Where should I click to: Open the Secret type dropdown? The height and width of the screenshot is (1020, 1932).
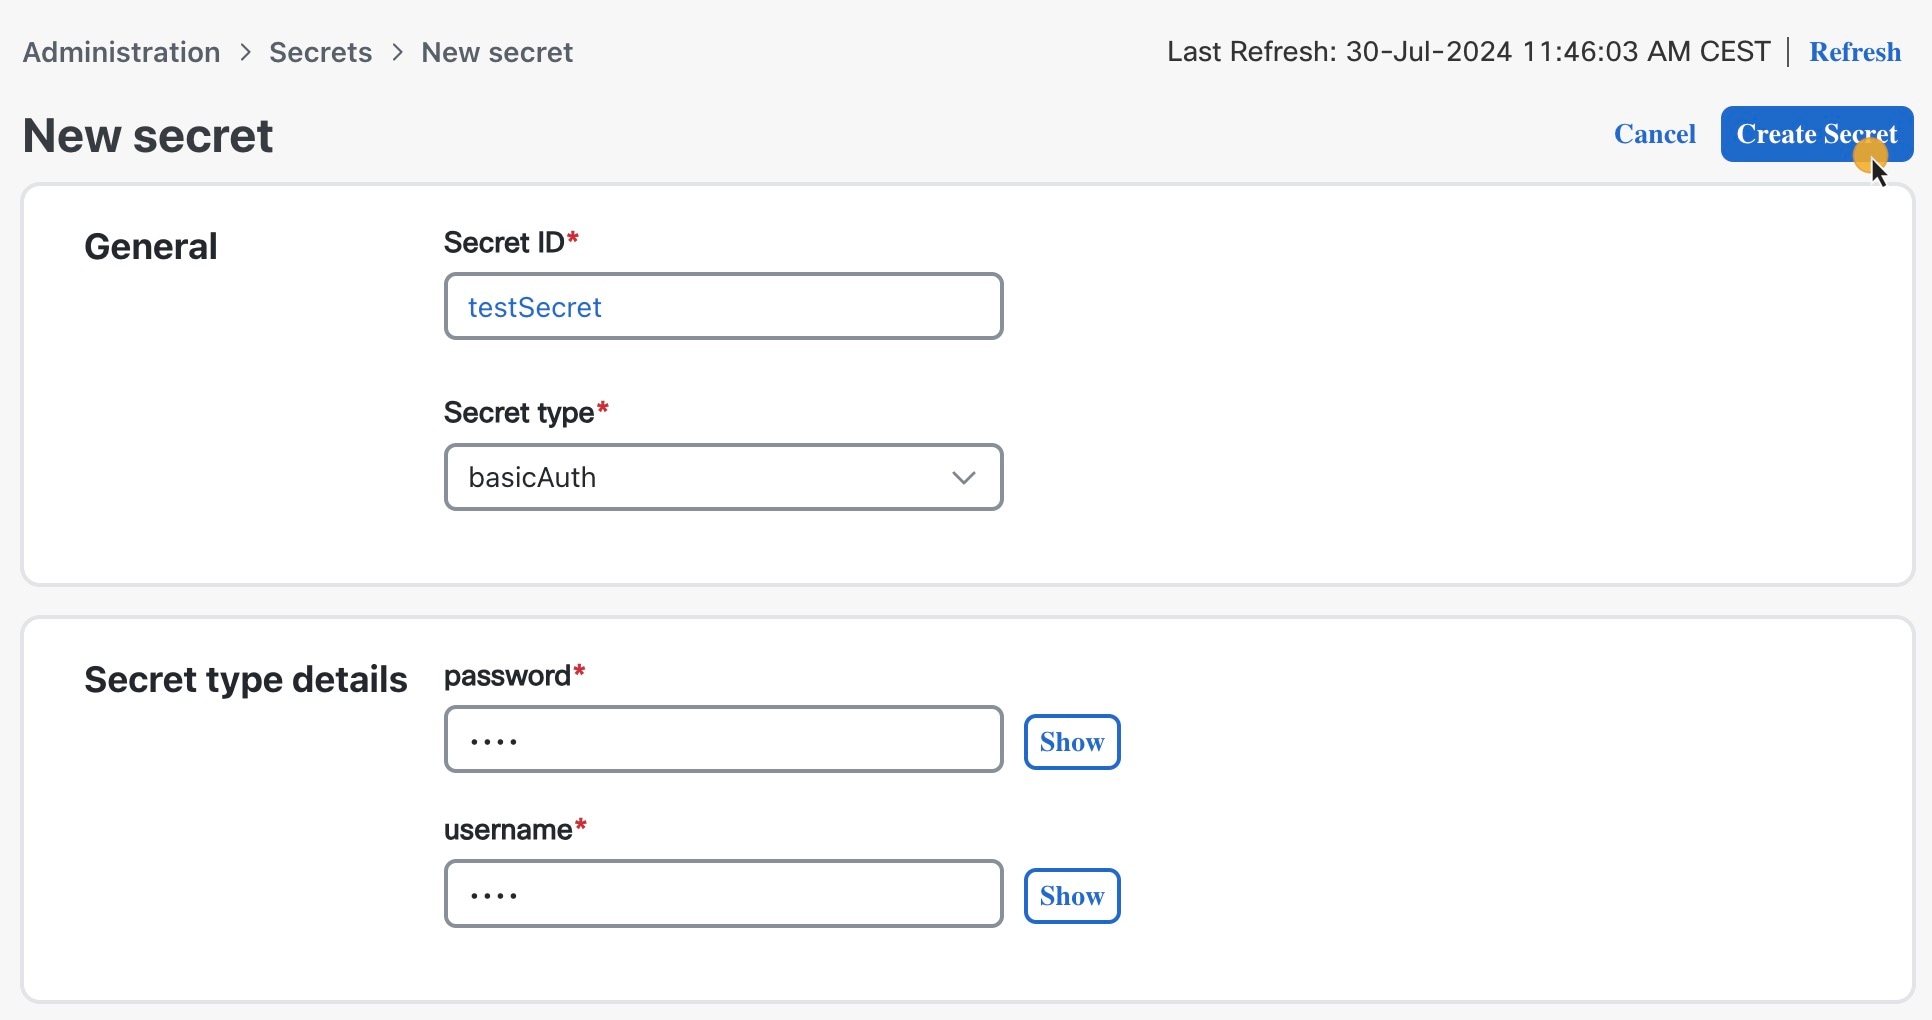723,477
